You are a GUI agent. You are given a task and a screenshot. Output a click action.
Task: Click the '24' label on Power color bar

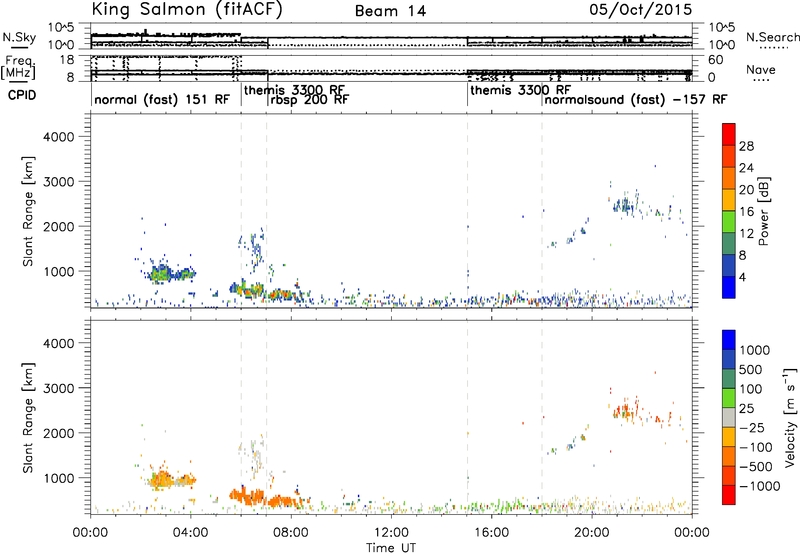(x=746, y=168)
